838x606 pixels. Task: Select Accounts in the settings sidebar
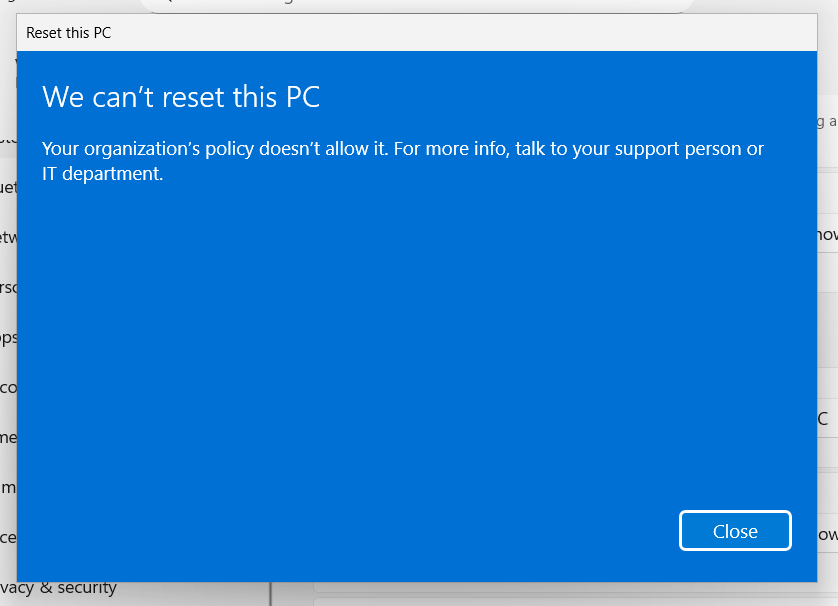tap(8, 387)
